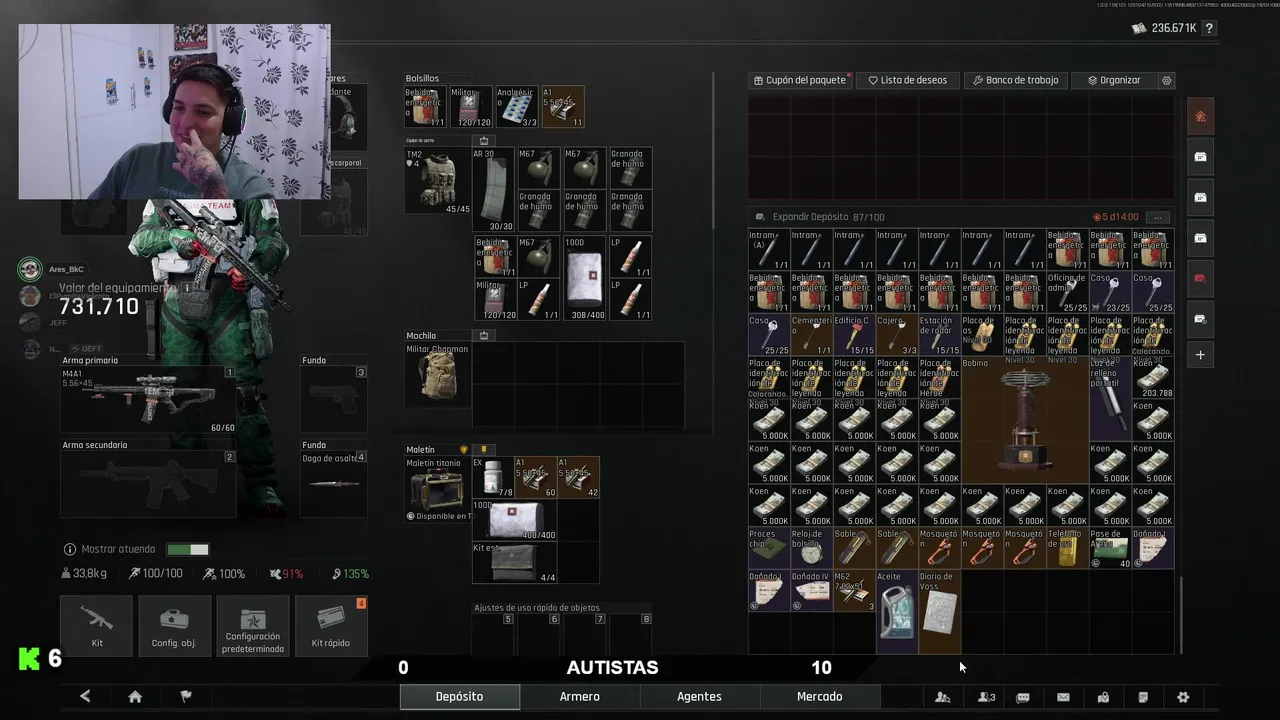Open the chat messages icon

(x=1023, y=697)
